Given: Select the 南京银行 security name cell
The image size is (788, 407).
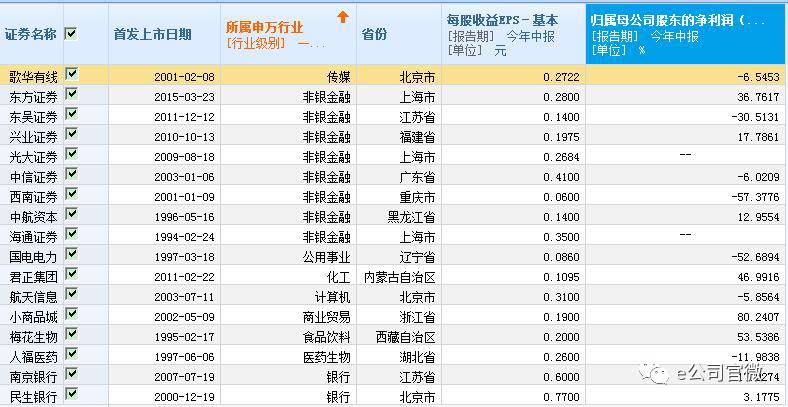Looking at the screenshot, I should click(x=32, y=376).
